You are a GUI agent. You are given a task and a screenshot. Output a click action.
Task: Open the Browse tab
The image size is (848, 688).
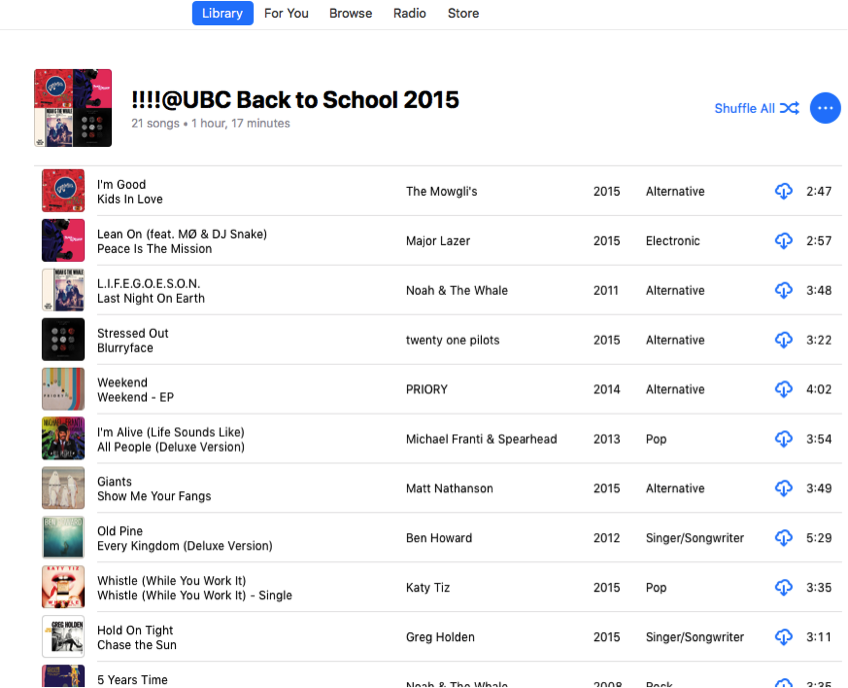(x=350, y=13)
